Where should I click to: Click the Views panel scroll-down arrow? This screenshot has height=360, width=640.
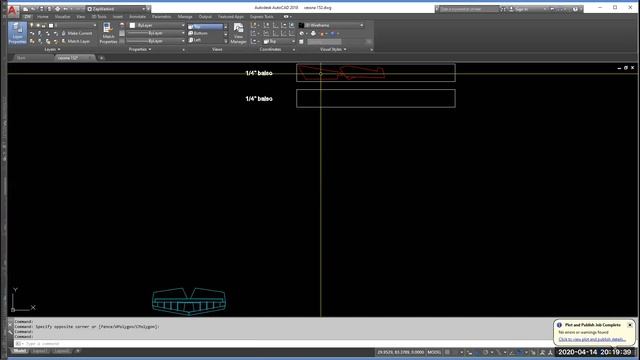pos(226,33)
